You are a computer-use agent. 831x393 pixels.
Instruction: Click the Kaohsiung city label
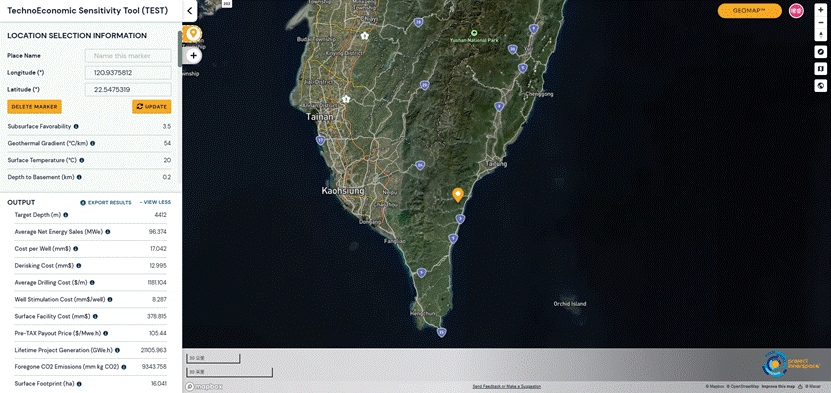coord(344,190)
